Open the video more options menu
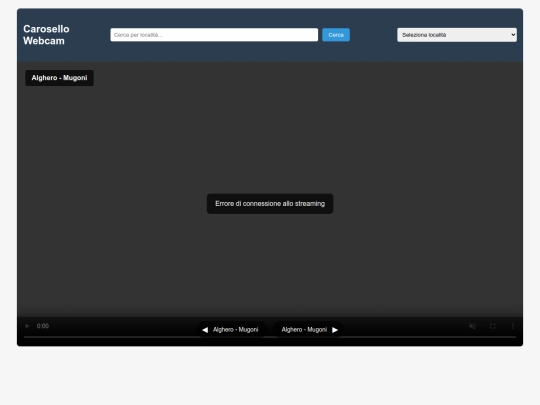540x405 pixels. pyautogui.click(x=513, y=326)
